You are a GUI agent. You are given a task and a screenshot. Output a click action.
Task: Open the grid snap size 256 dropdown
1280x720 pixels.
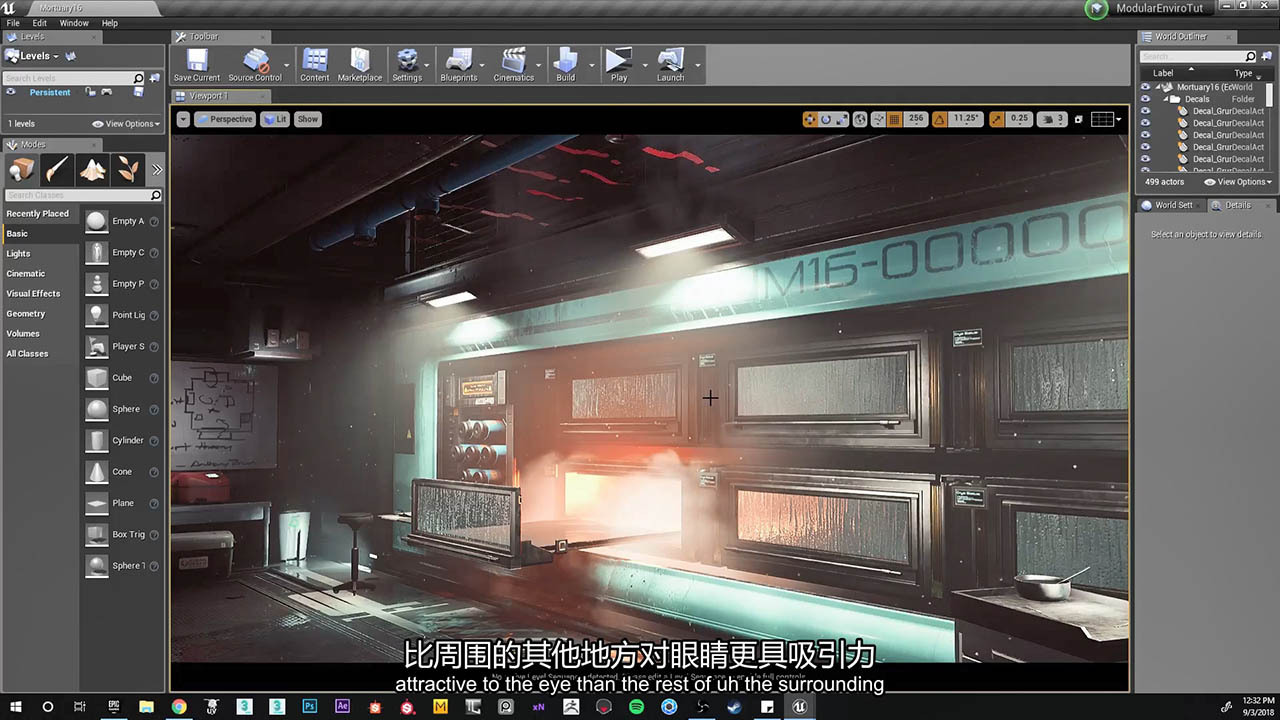916,119
